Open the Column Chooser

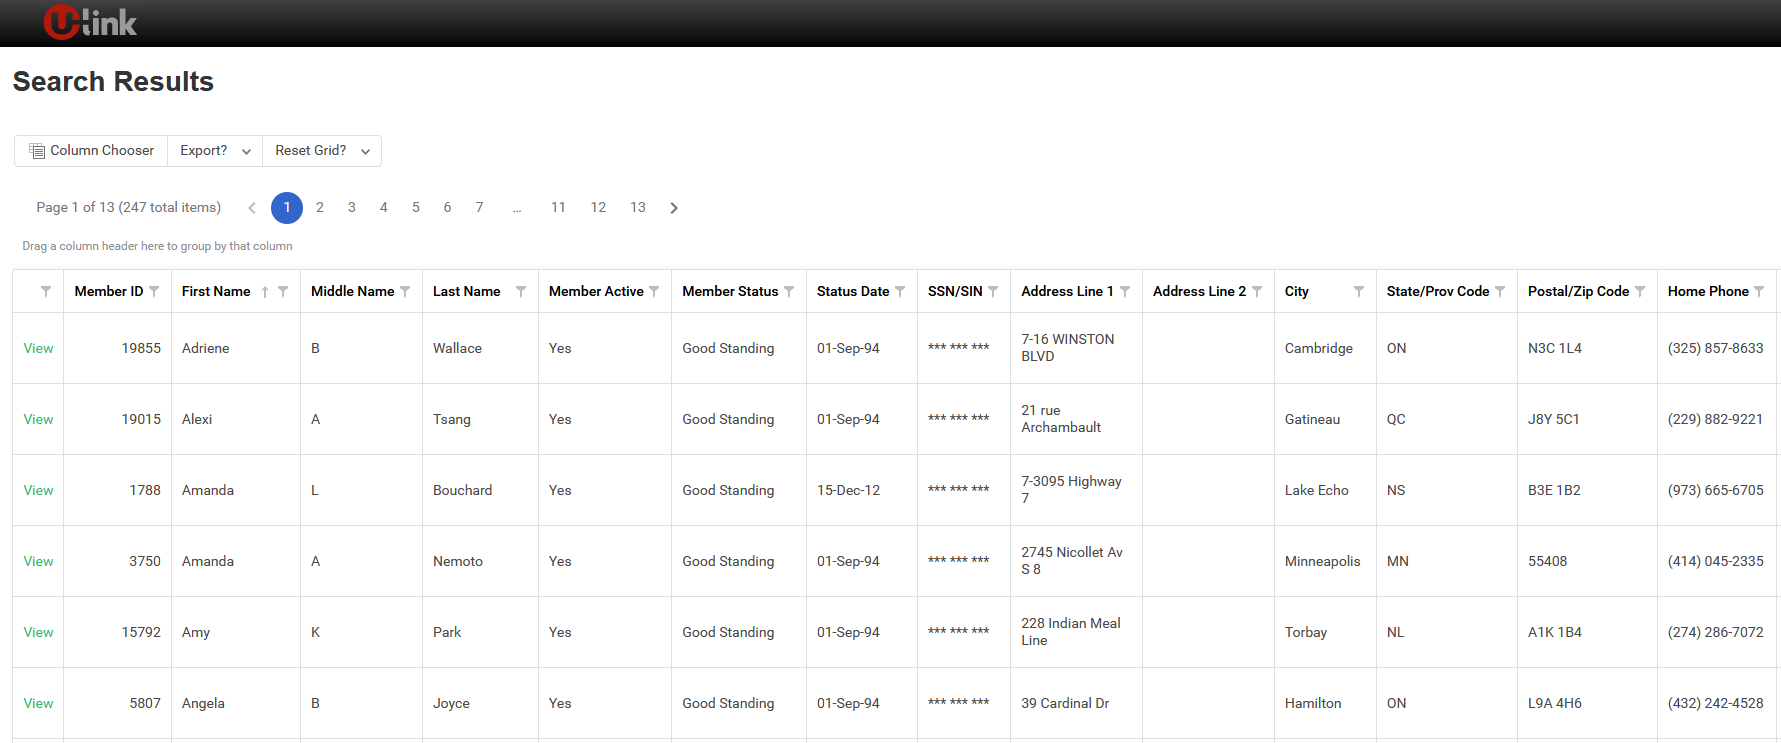coord(91,151)
